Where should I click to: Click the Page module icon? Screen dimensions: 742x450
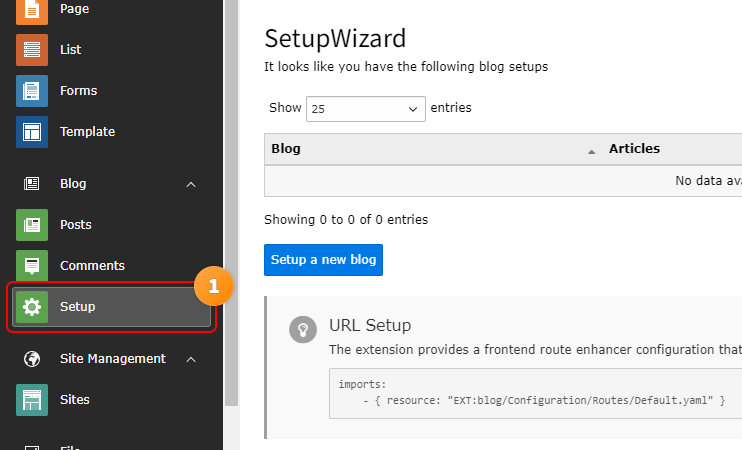coord(32,10)
